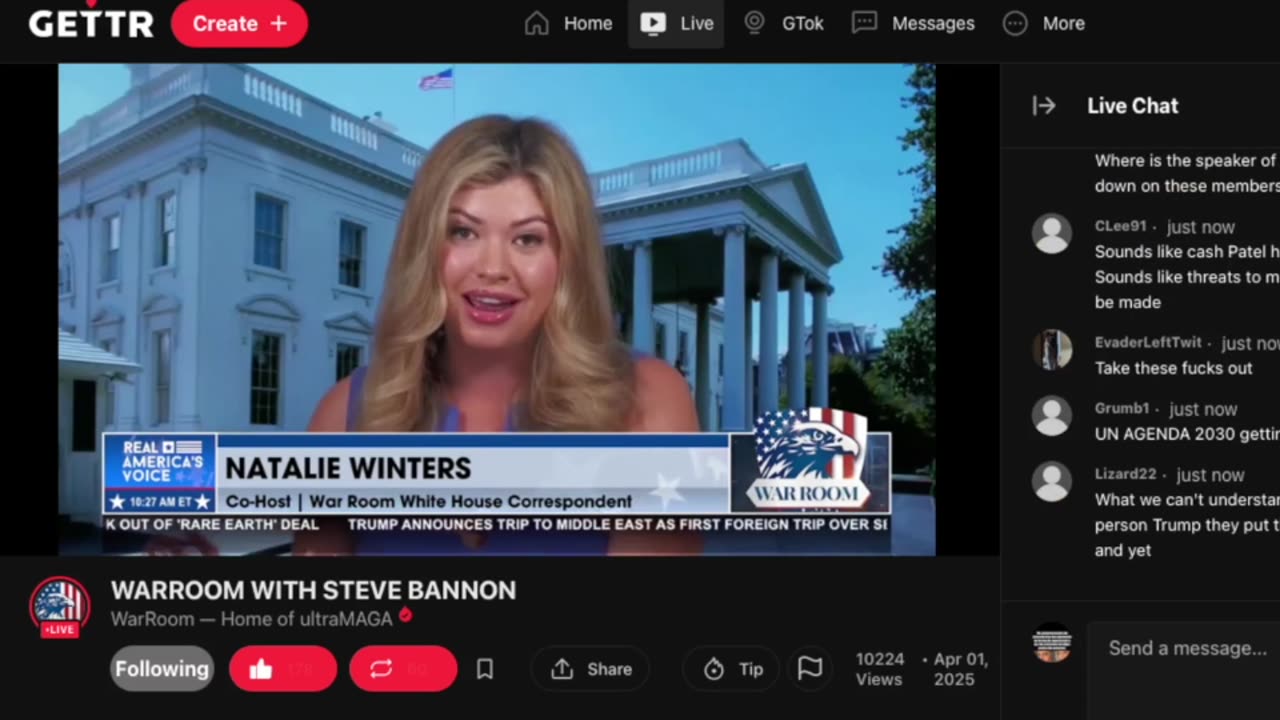Click the 'Take these fucks out' chat message
This screenshot has width=1280, height=720.
click(x=1174, y=368)
